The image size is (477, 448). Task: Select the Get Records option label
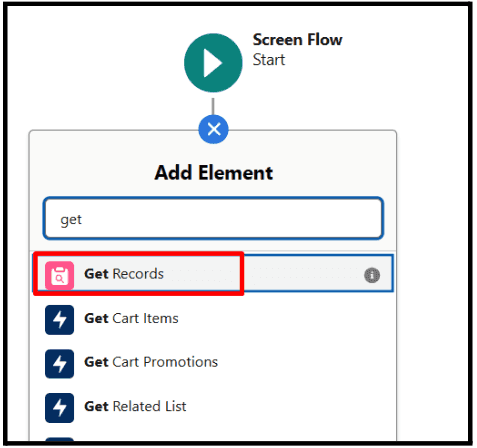pos(124,274)
